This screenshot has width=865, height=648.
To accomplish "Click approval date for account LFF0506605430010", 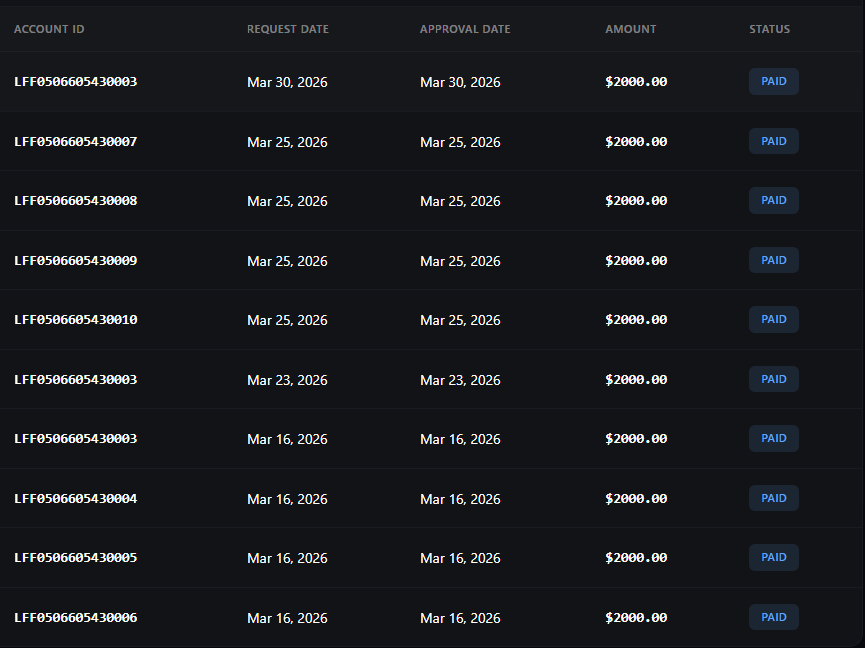I will point(460,320).
